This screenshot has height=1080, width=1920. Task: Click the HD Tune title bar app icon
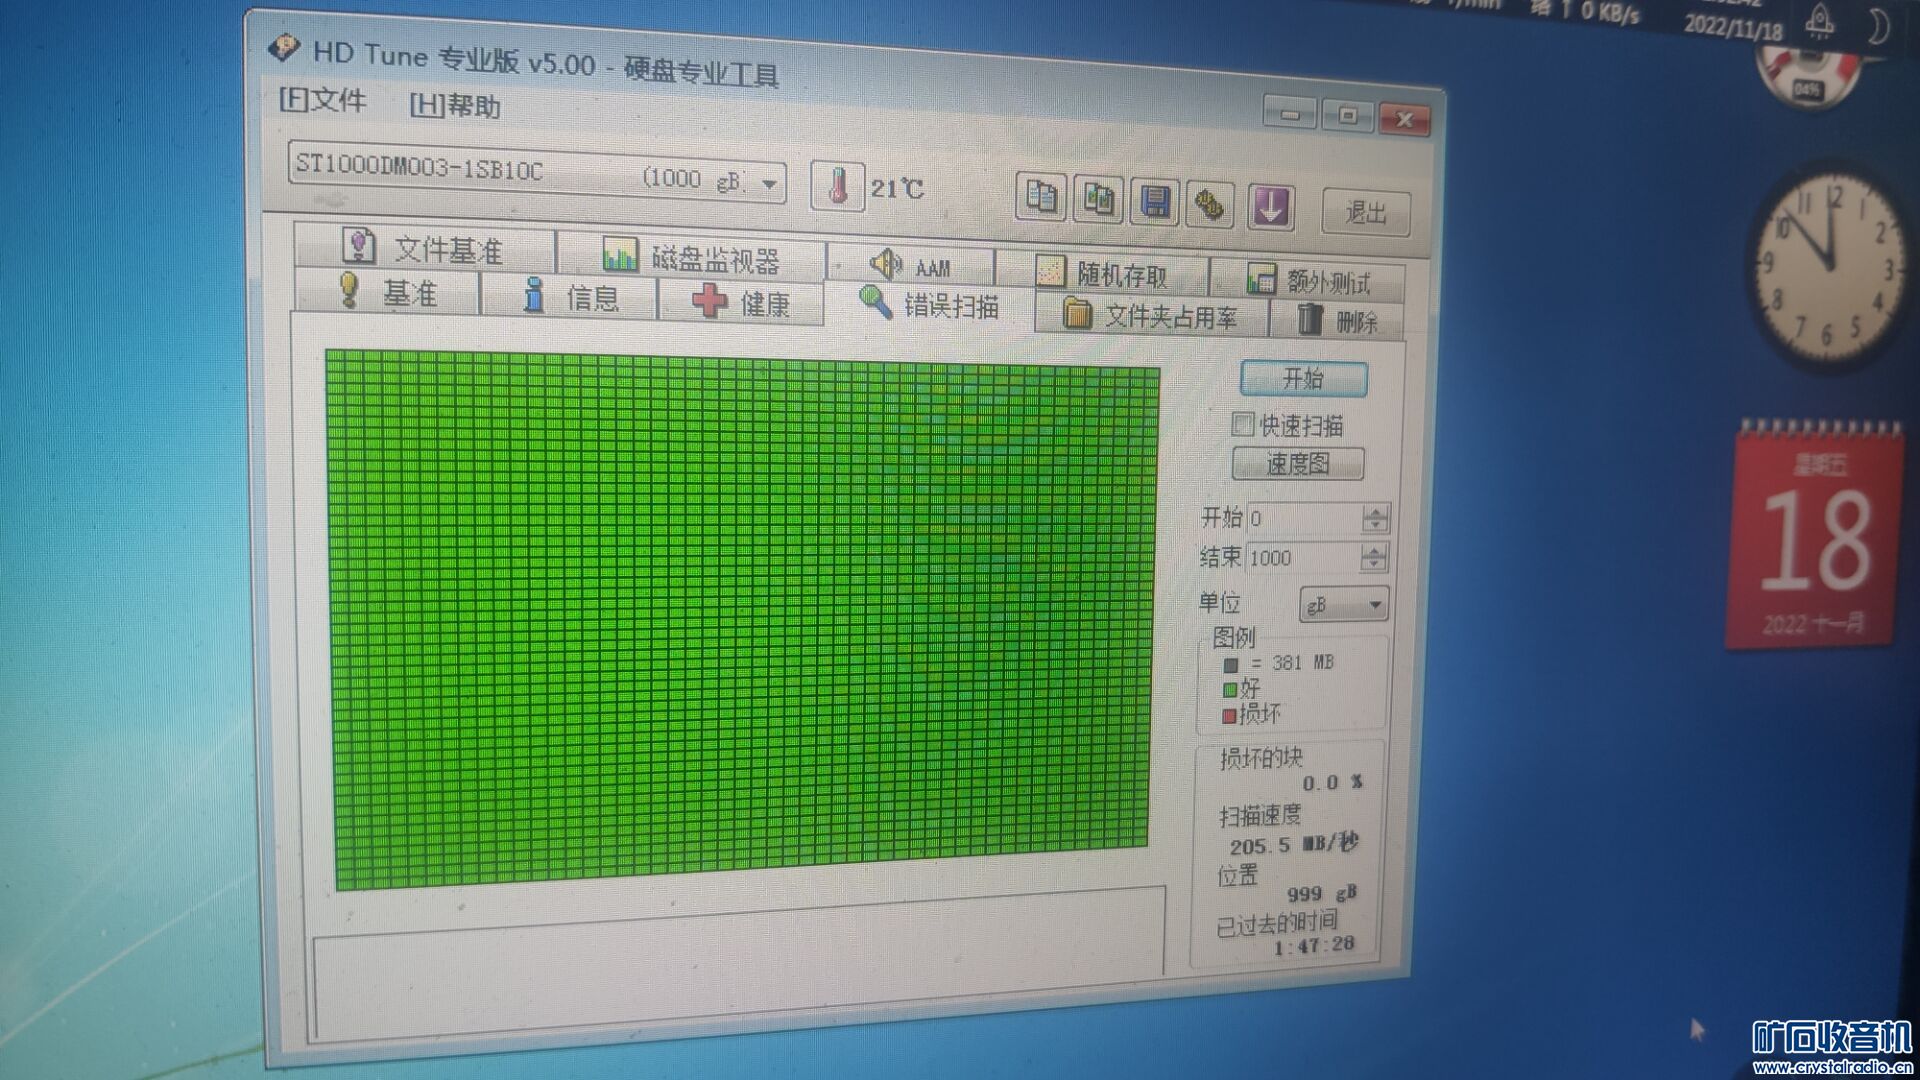tap(285, 47)
